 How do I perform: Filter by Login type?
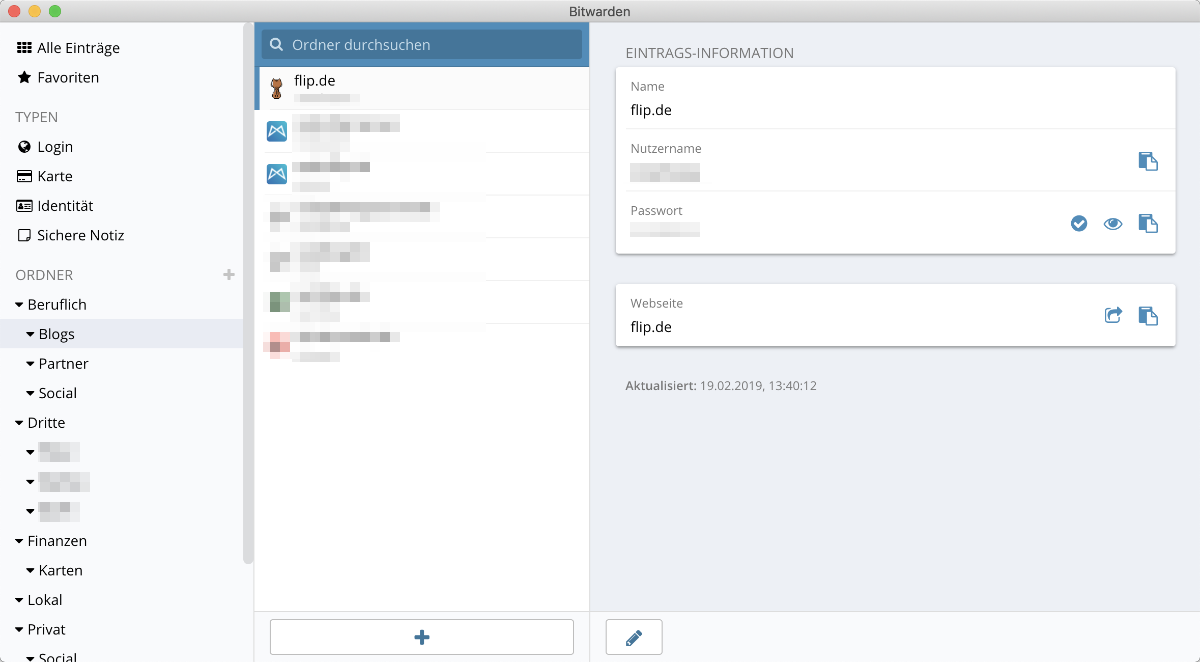tap(54, 147)
